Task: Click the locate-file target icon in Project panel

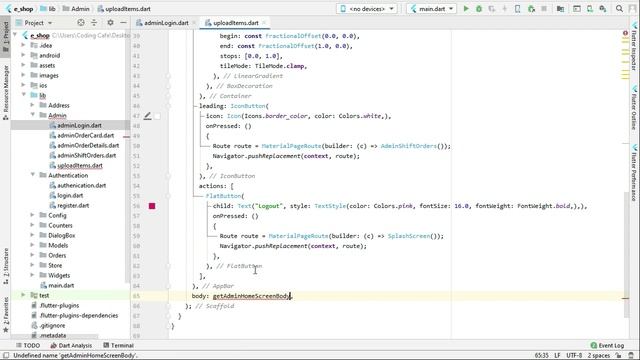Action: click(81, 23)
